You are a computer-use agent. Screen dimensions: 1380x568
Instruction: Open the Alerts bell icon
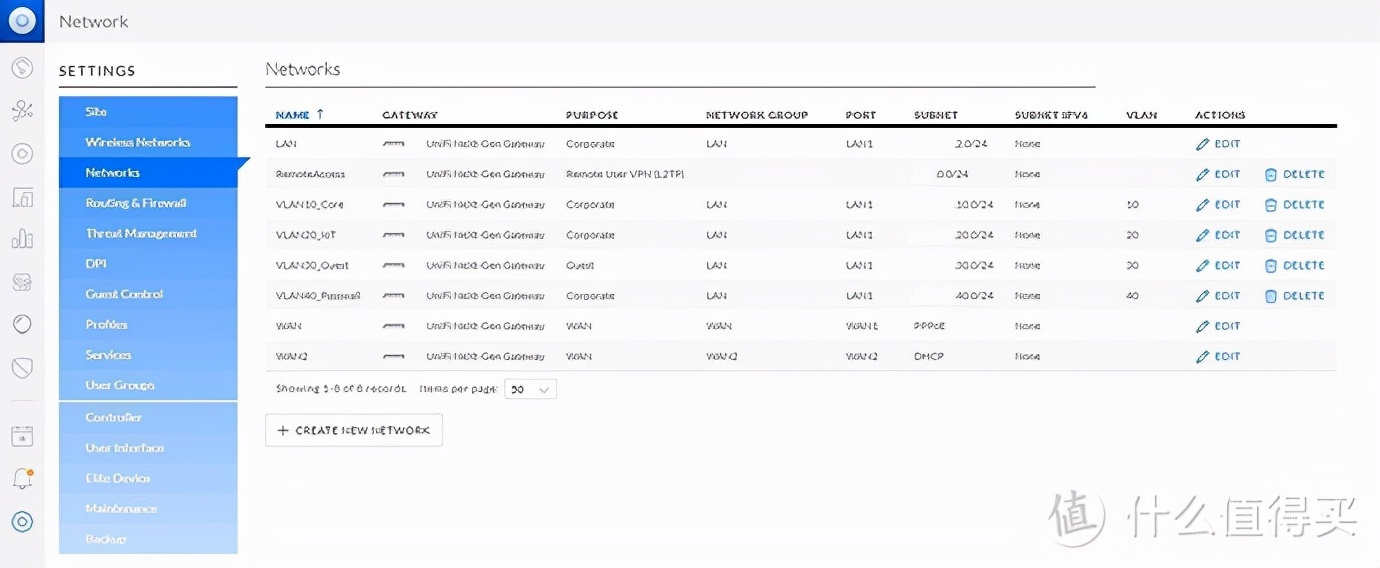[x=22, y=479]
